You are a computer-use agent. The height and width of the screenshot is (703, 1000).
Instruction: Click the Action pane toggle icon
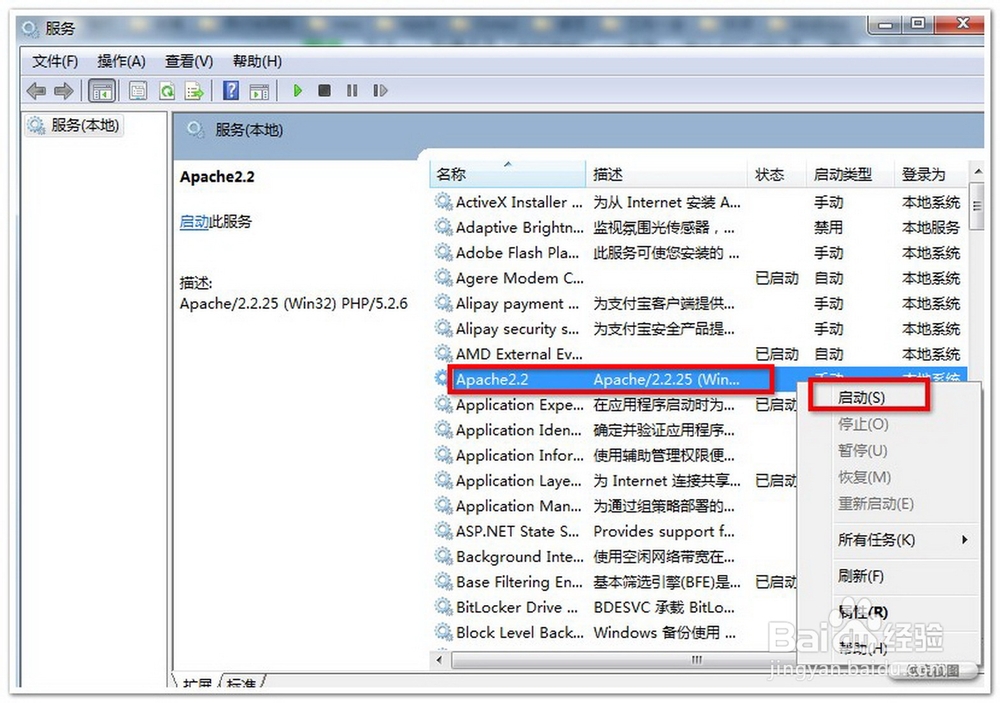click(x=259, y=91)
